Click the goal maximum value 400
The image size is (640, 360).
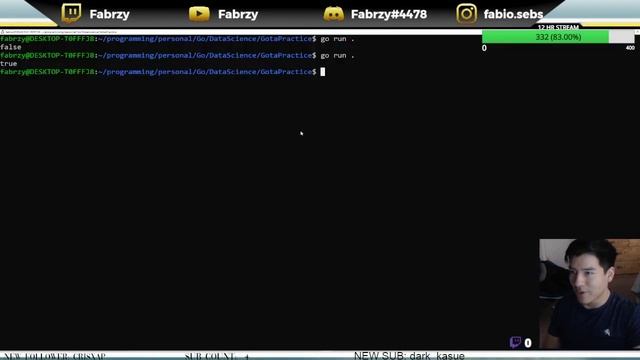coord(630,48)
